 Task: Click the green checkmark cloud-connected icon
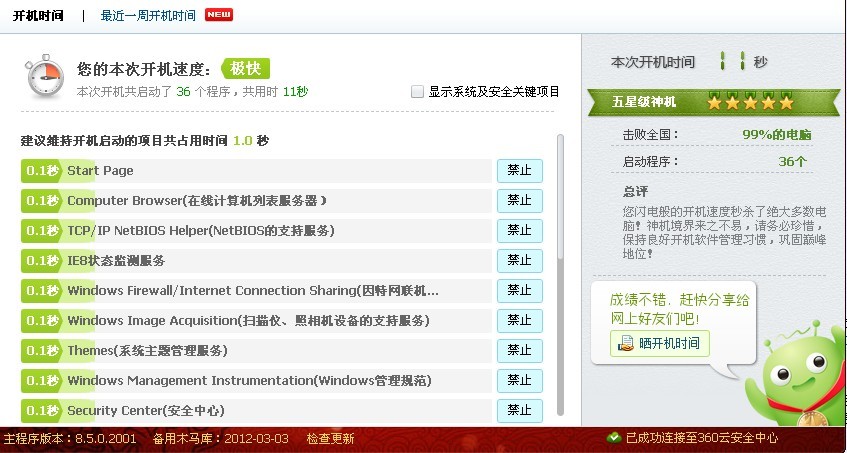(x=613, y=438)
